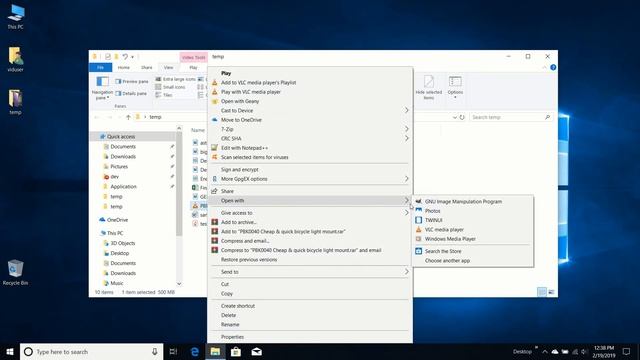Select Small icons layout
The height and width of the screenshot is (360, 640).
[x=171, y=87]
